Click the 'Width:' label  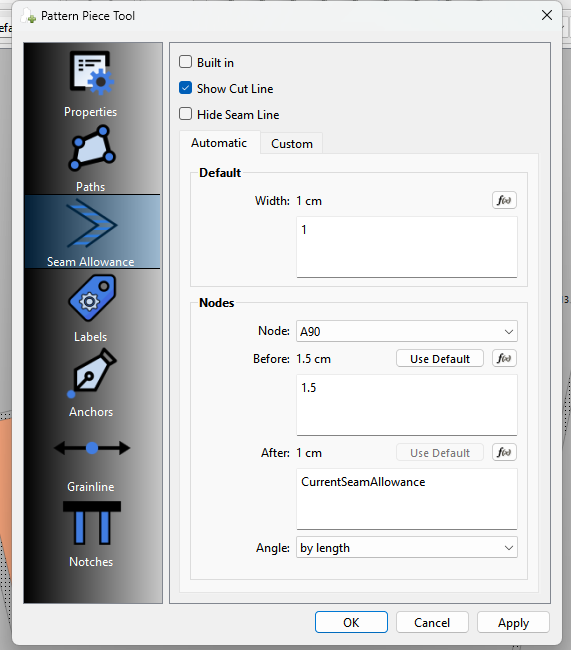point(272,201)
